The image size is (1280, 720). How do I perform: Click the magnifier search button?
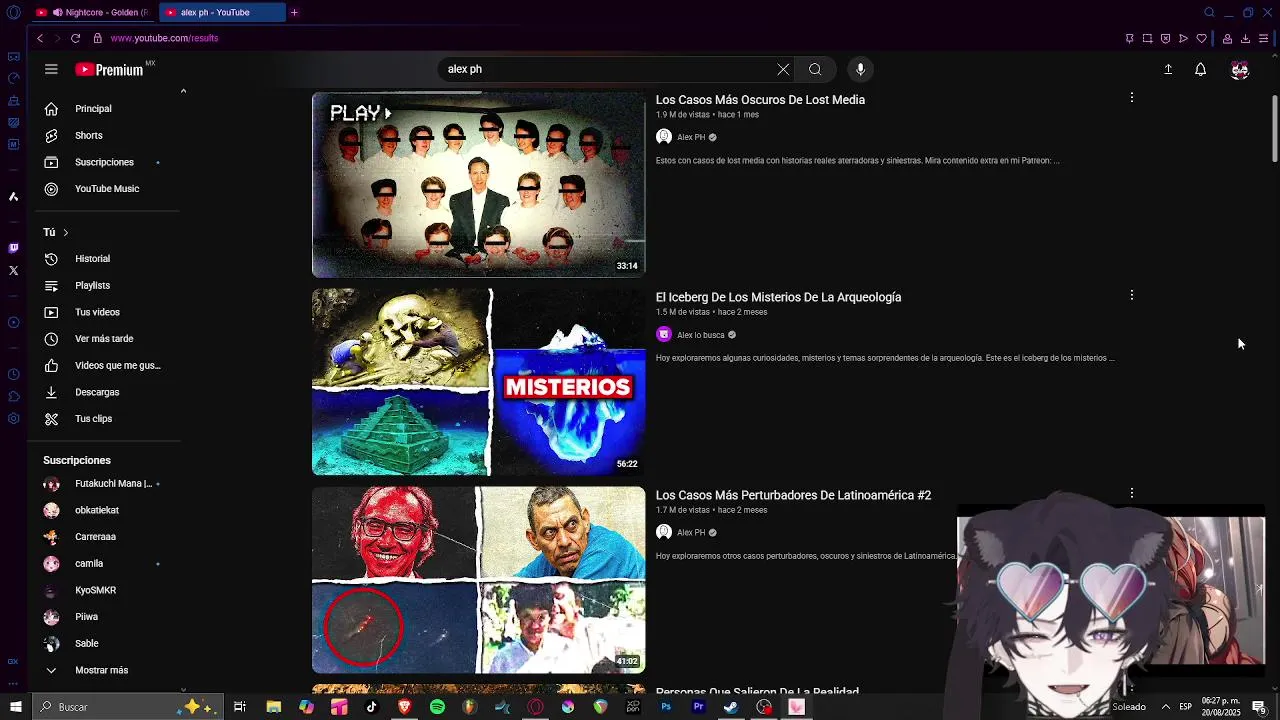815,69
